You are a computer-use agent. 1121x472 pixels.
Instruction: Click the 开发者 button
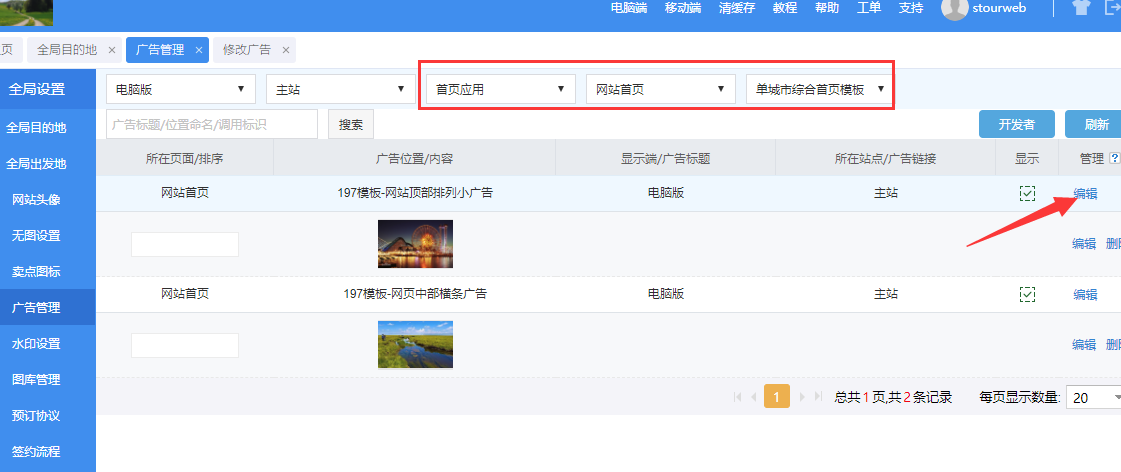pyautogui.click(x=1016, y=124)
